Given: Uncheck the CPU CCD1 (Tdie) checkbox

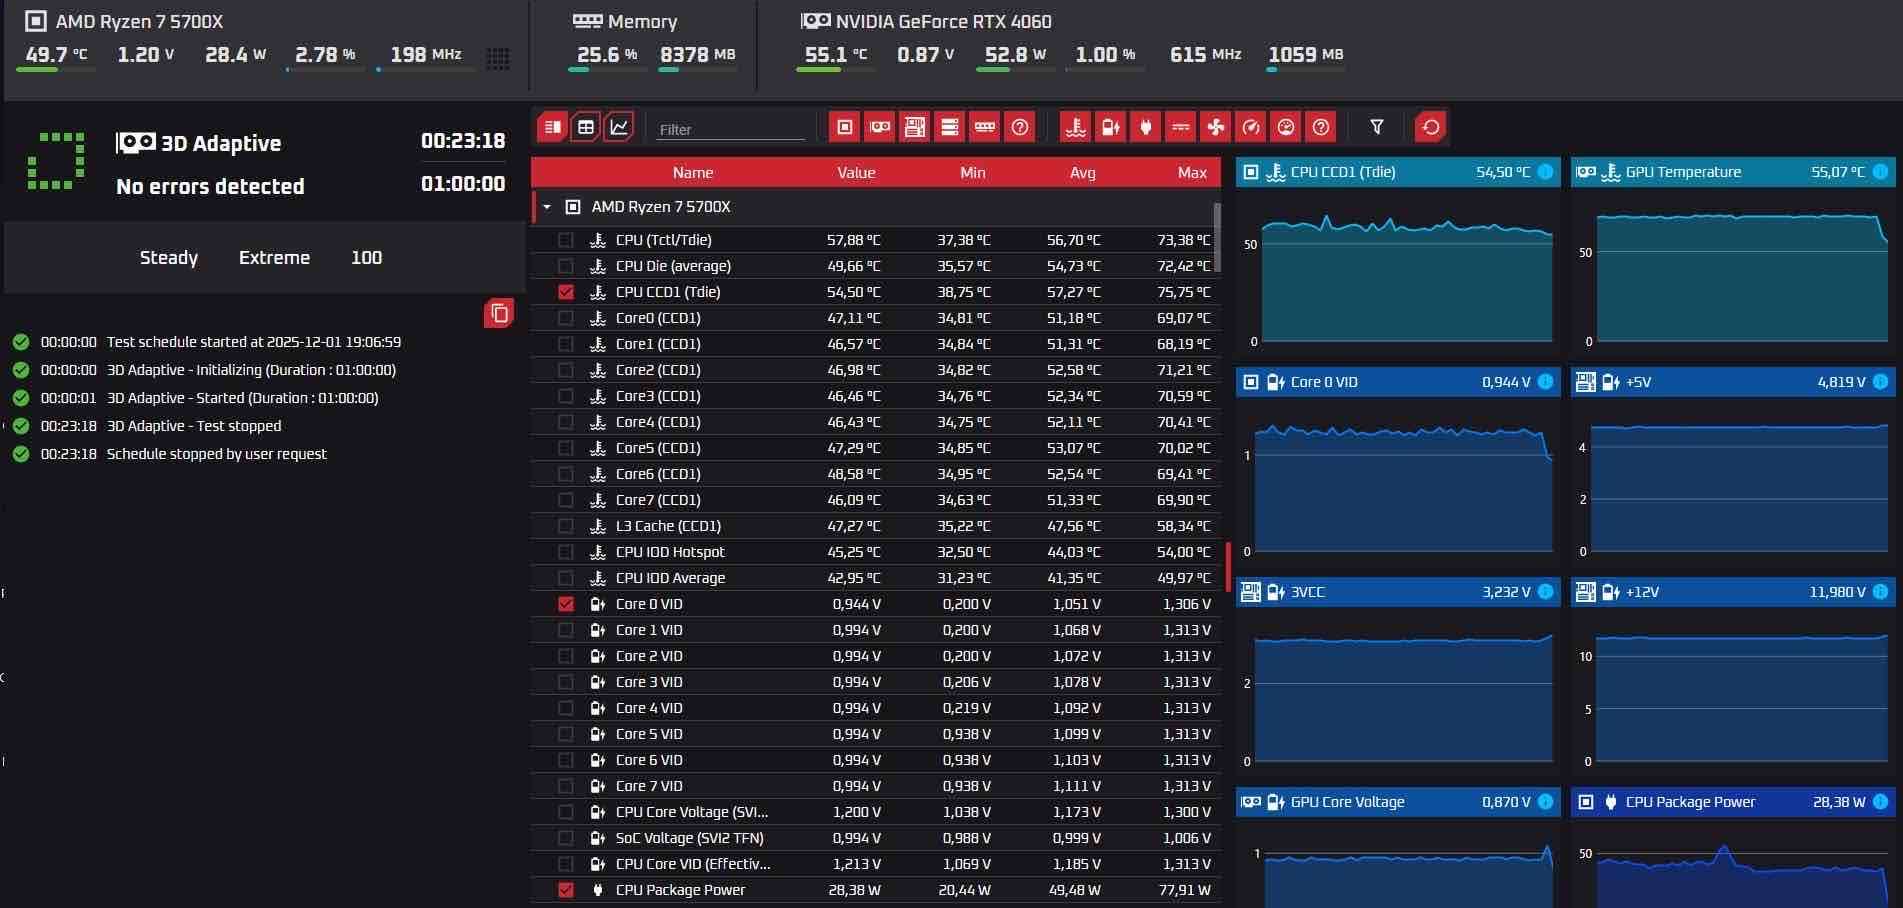Looking at the screenshot, I should (566, 292).
